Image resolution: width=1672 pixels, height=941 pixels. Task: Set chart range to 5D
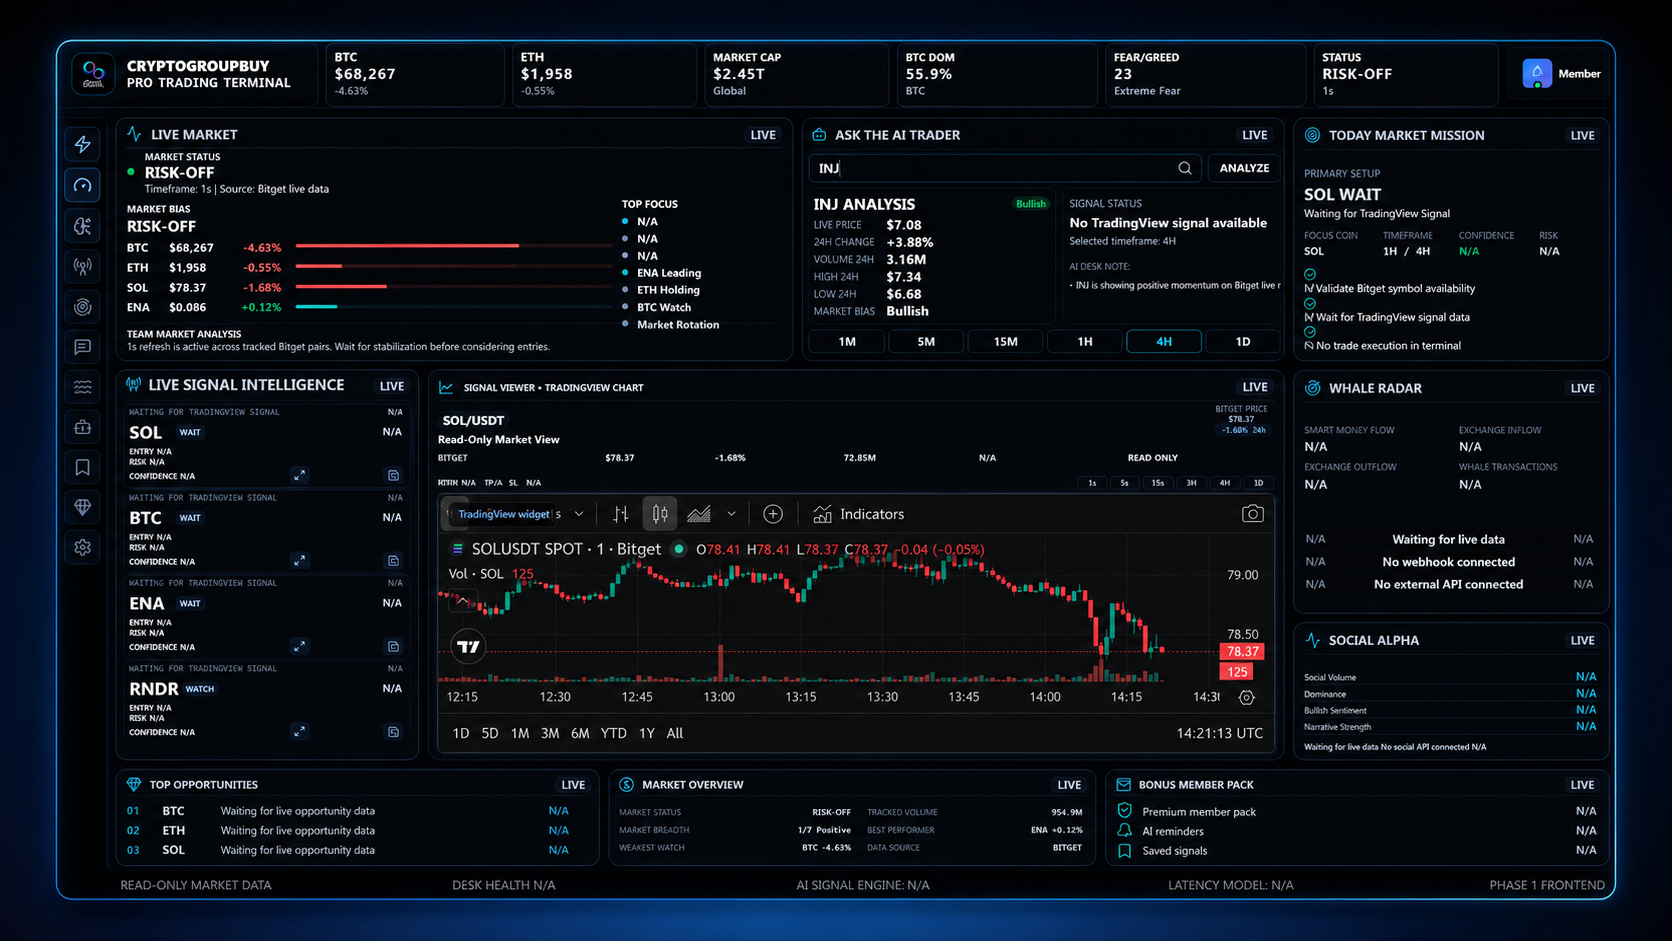[x=490, y=733]
